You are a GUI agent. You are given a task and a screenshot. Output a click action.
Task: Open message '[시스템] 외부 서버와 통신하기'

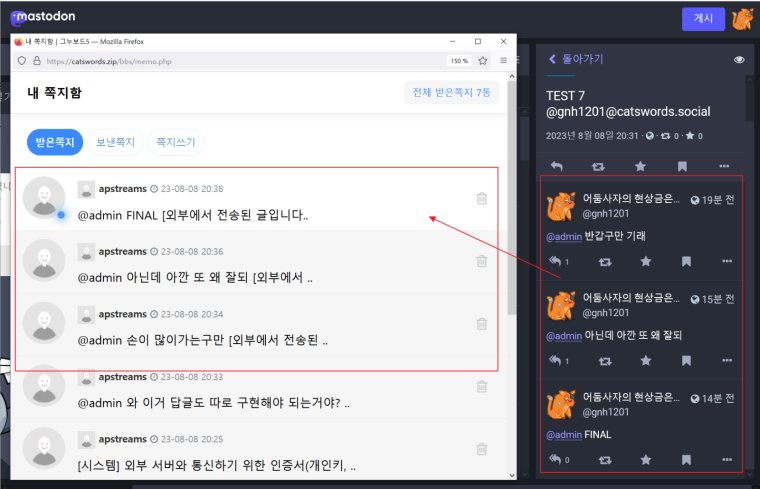tap(217, 465)
